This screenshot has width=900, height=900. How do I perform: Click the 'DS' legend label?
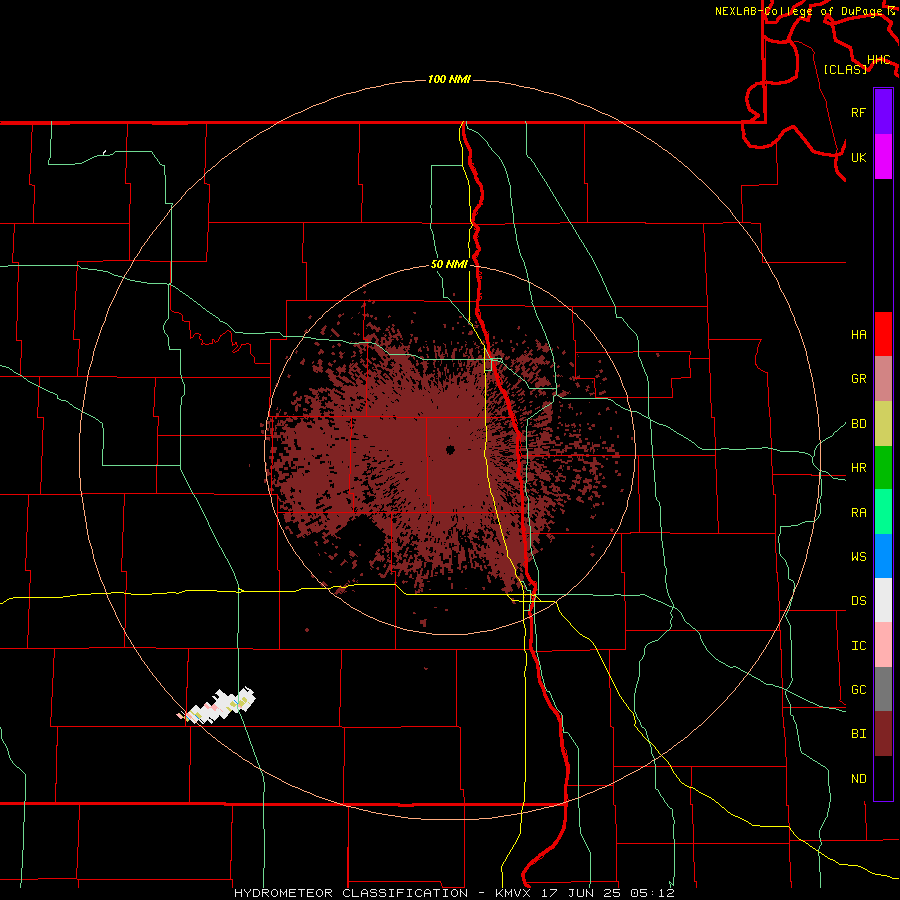point(858,600)
